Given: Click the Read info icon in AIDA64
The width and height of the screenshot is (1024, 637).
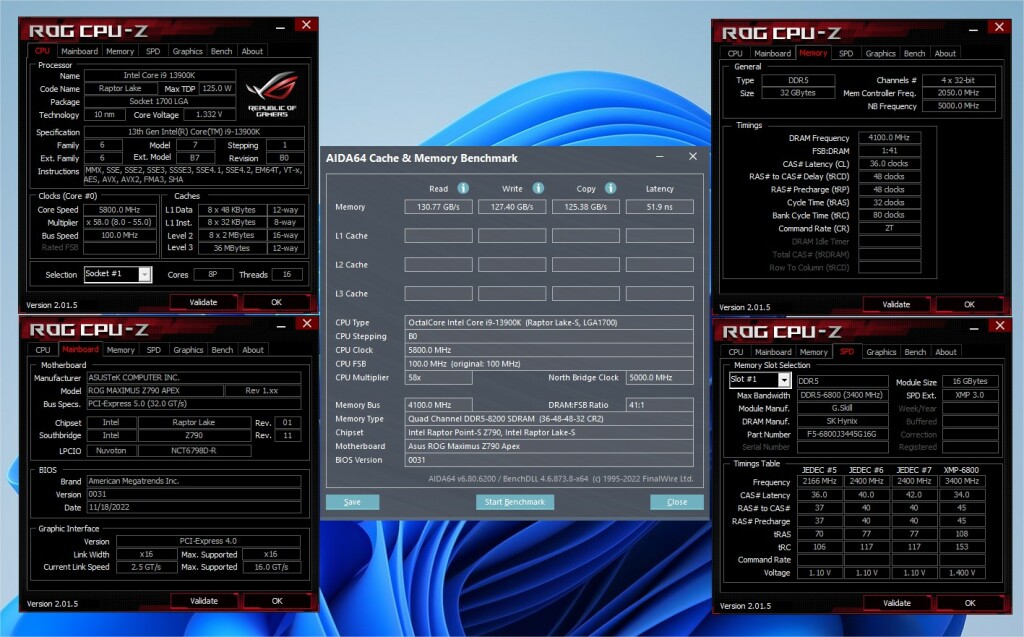Looking at the screenshot, I should coord(463,188).
